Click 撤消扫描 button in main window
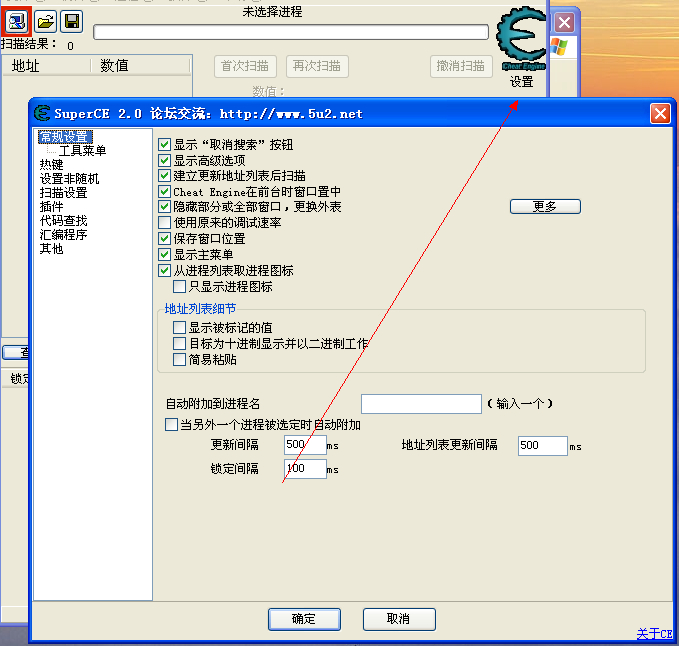The width and height of the screenshot is (679, 646). [x=461, y=66]
